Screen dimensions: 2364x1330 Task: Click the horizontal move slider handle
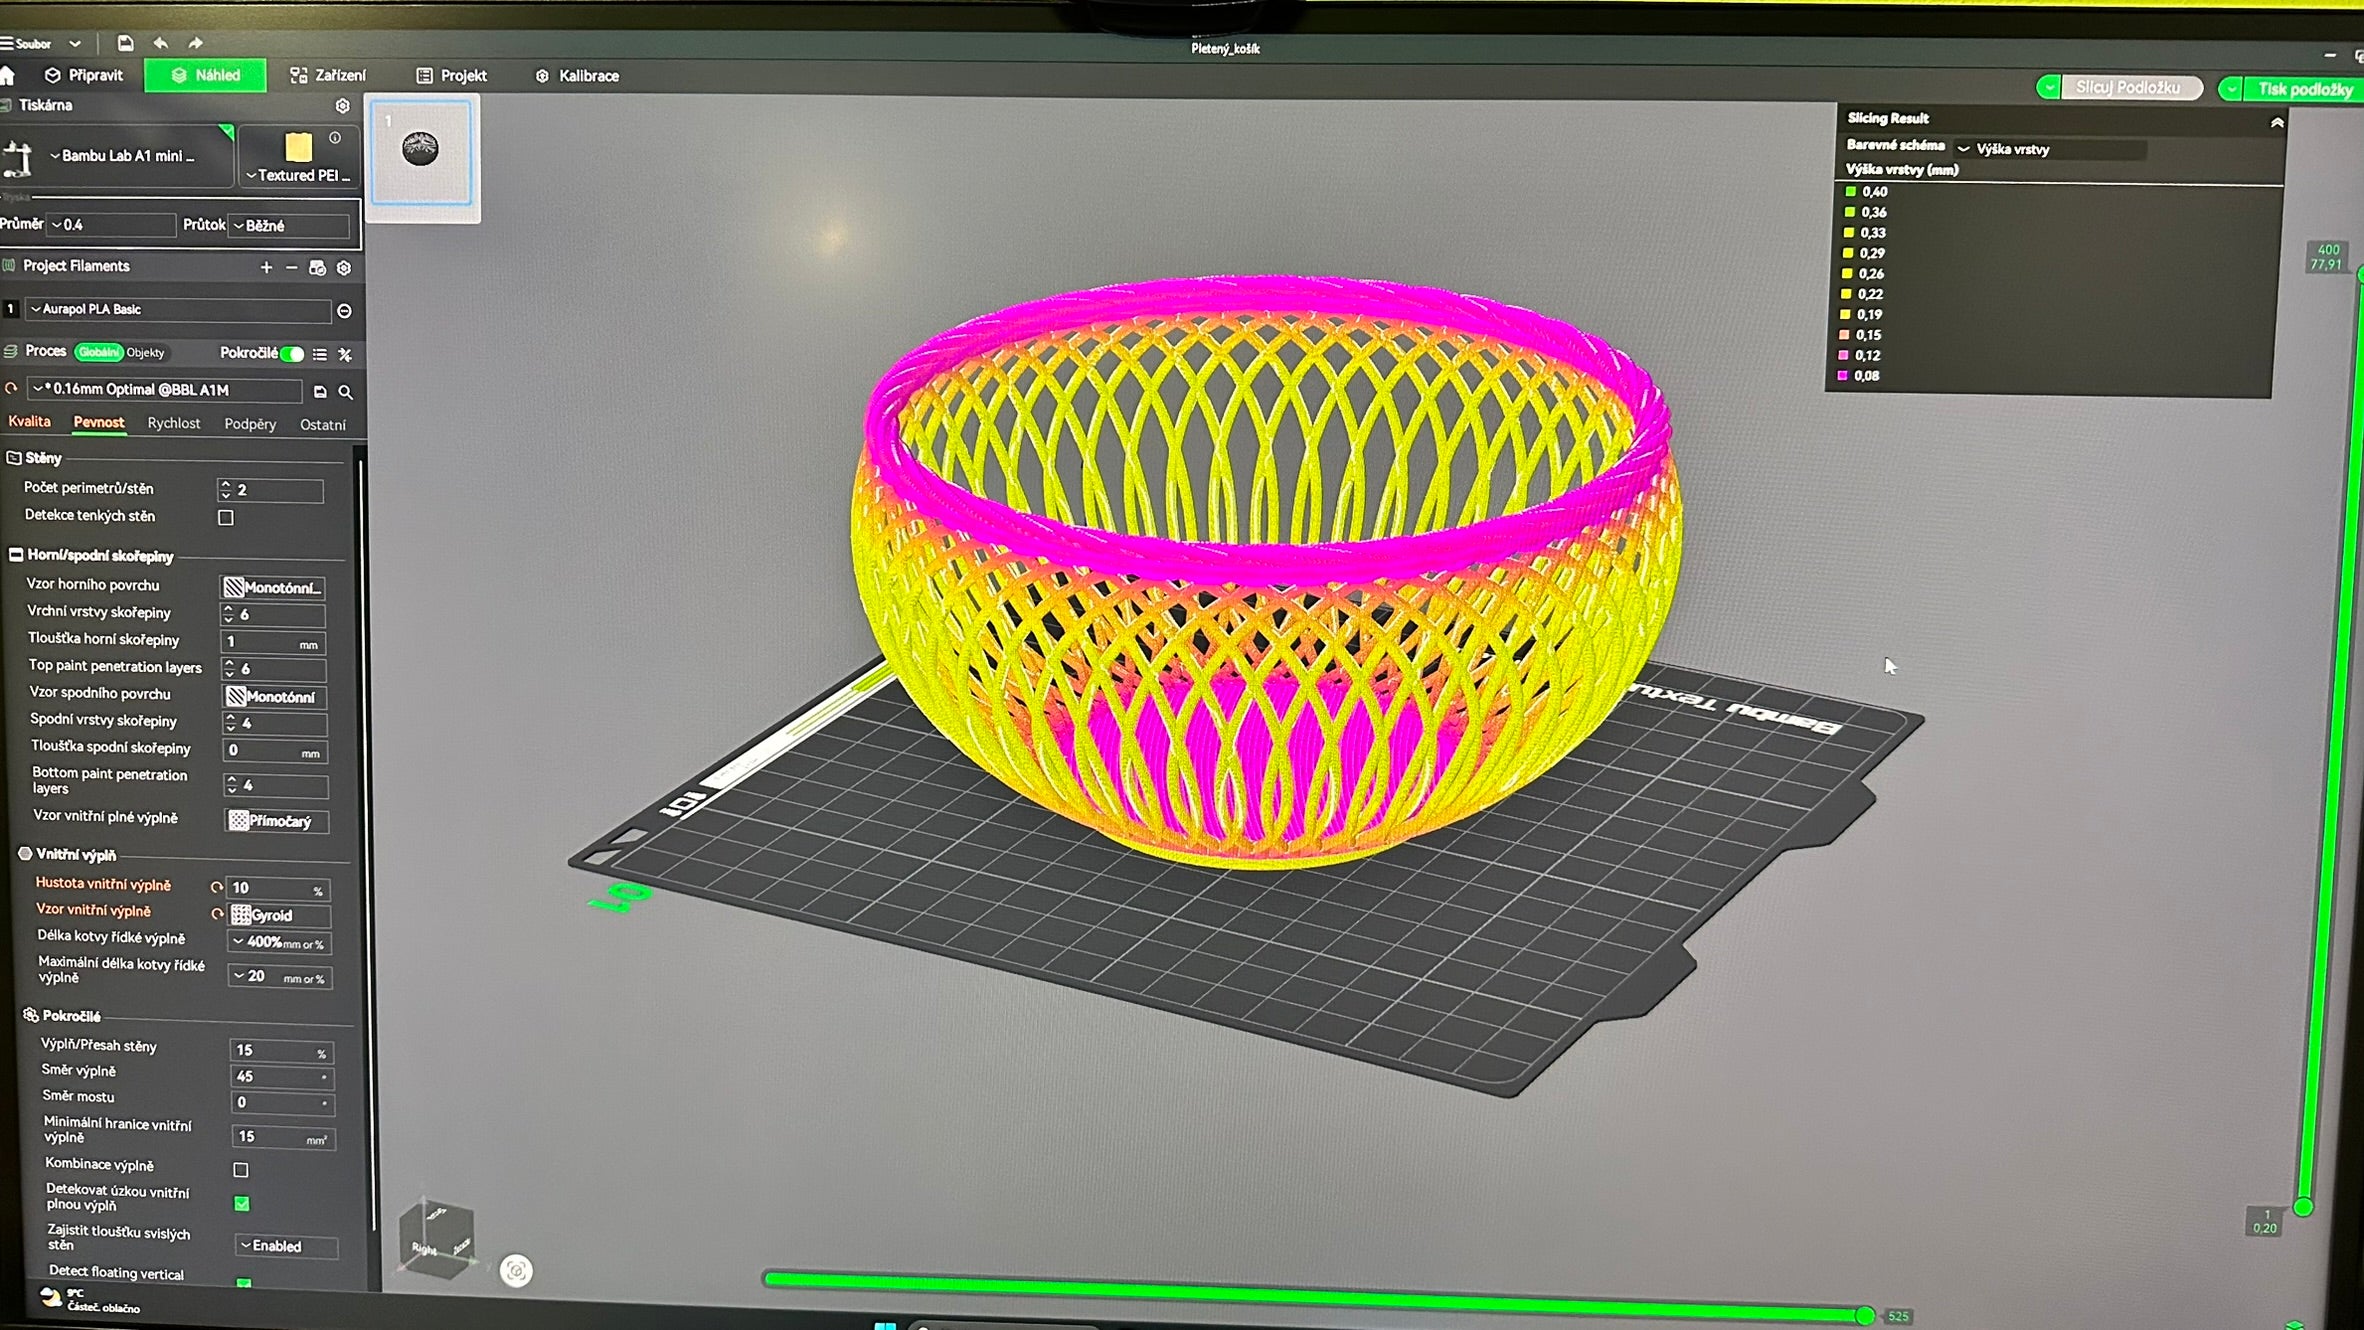(1864, 1315)
